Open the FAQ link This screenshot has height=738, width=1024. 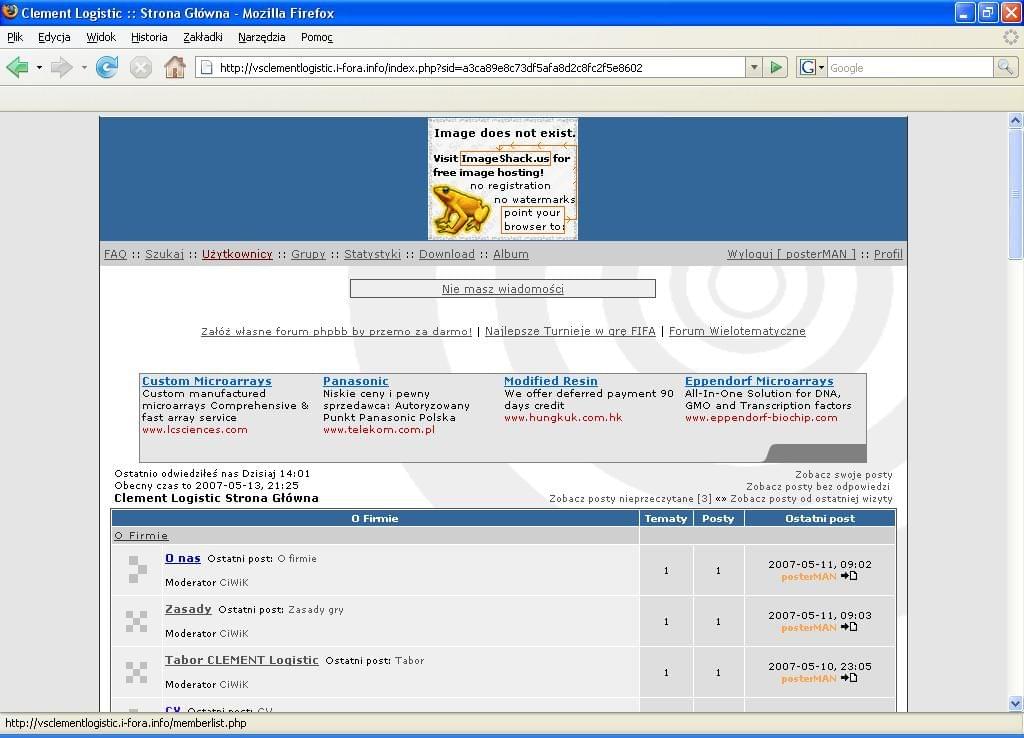point(116,254)
